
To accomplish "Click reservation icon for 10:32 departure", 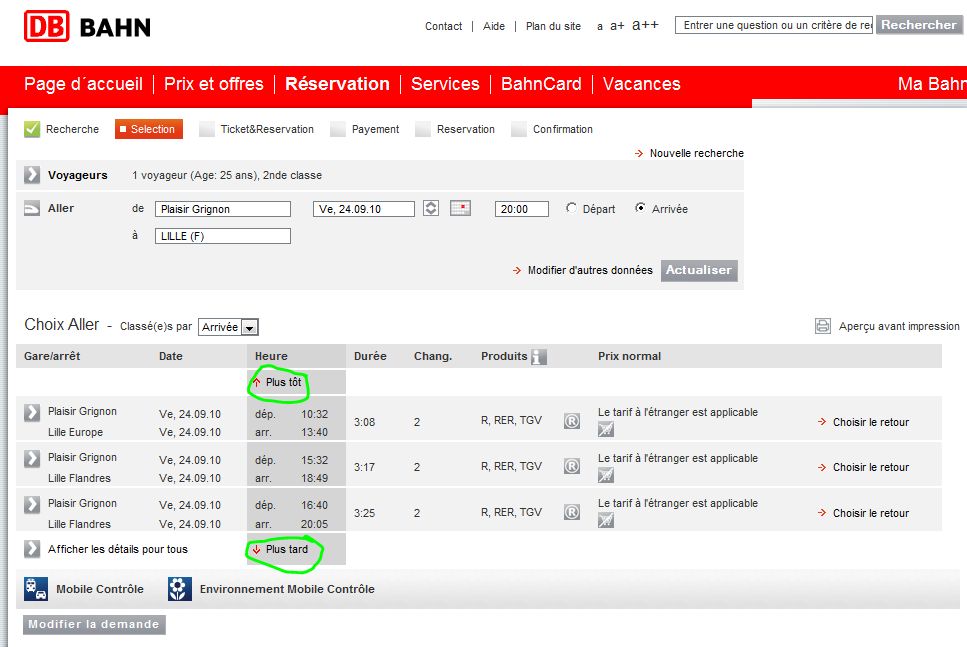I will coord(572,421).
